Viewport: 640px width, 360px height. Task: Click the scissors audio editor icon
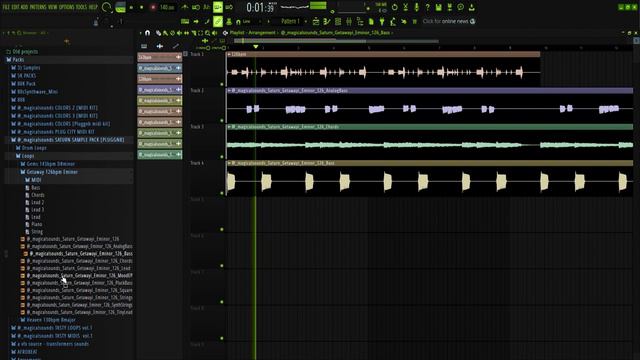pos(406,7)
